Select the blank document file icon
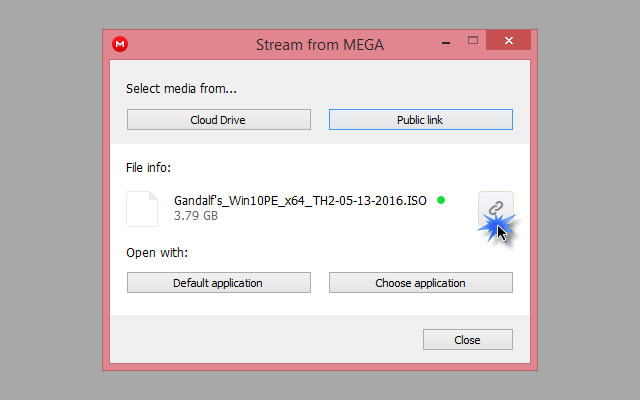The height and width of the screenshot is (400, 640). [142, 209]
